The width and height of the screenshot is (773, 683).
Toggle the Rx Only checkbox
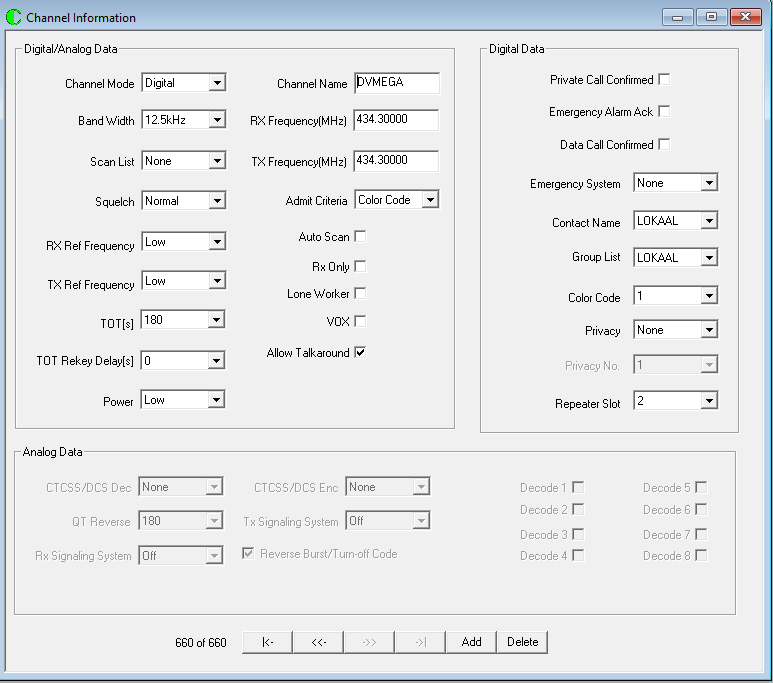(360, 267)
